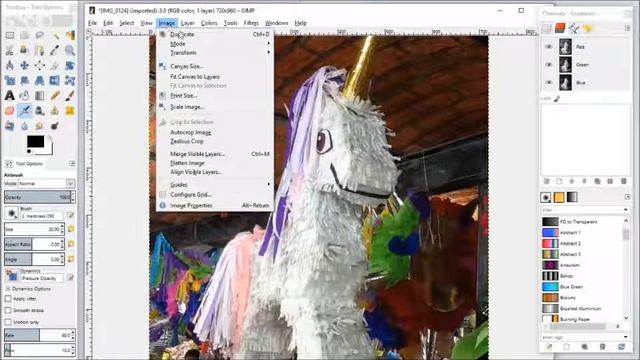Select the Eraser tool

[9, 111]
